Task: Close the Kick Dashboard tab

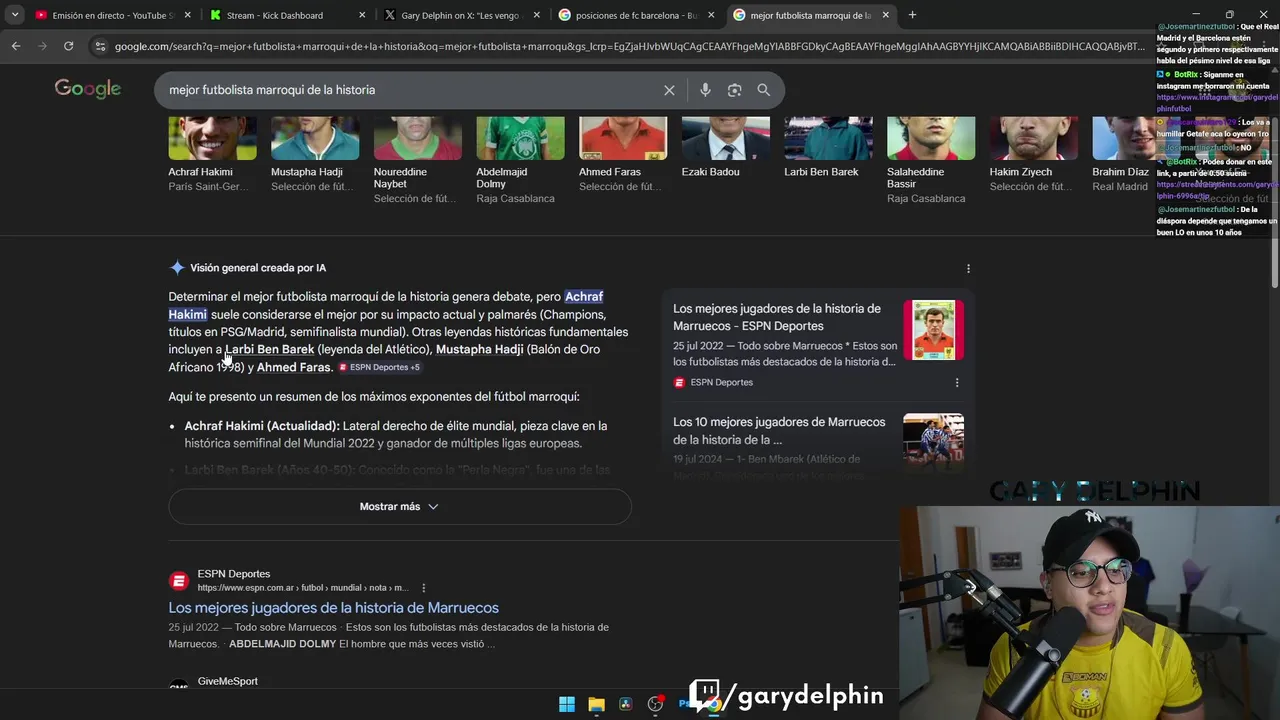Action: [x=362, y=15]
